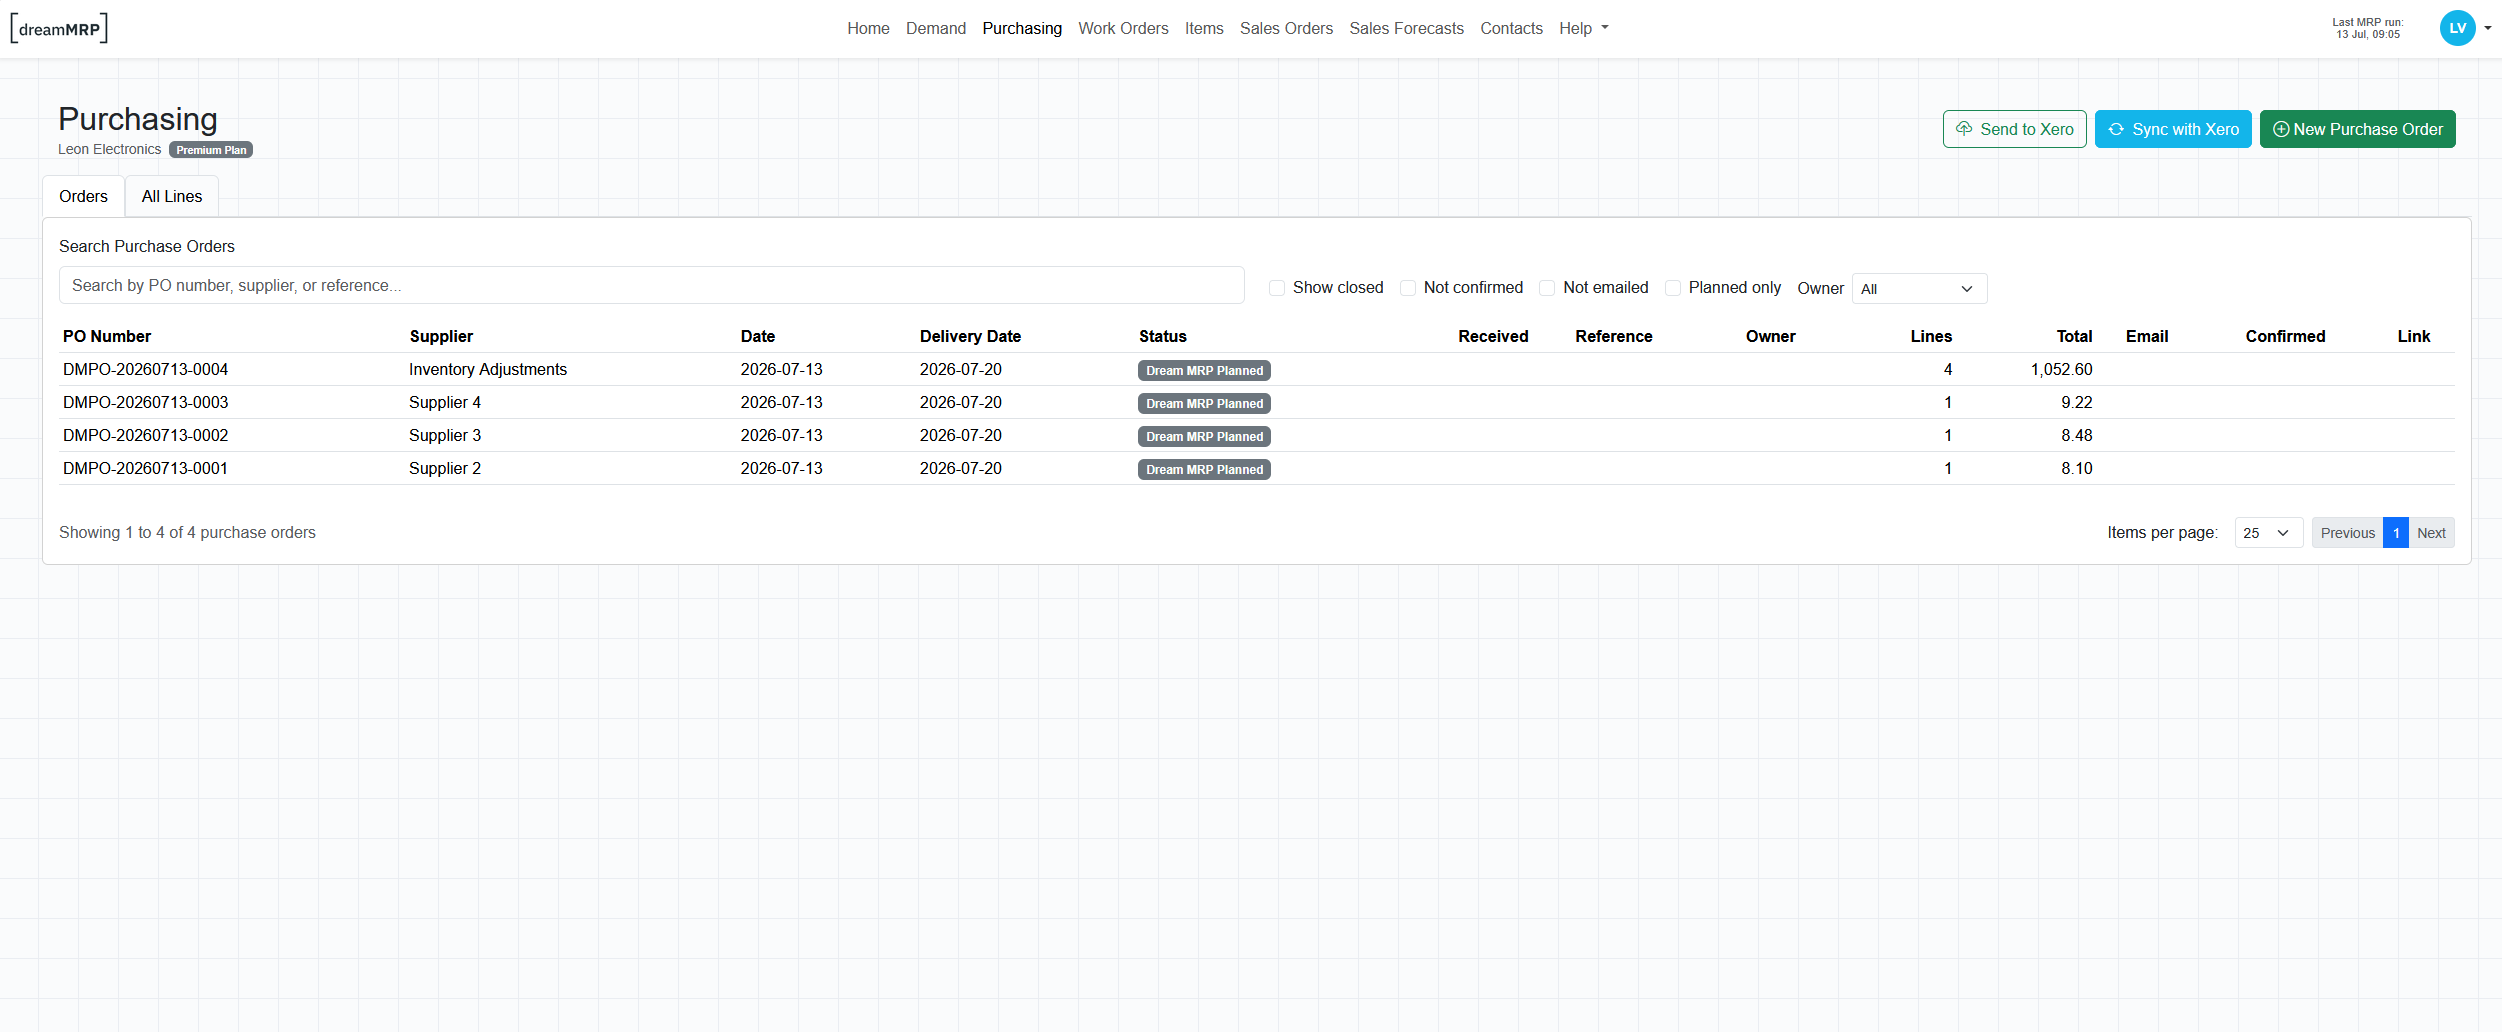This screenshot has height=1032, width=2502.
Task: Click the Total column header
Action: pyautogui.click(x=2074, y=336)
